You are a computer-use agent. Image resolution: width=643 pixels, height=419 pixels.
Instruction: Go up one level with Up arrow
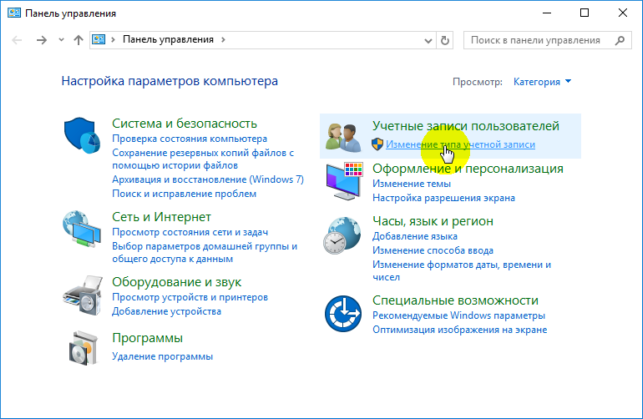coord(78,40)
